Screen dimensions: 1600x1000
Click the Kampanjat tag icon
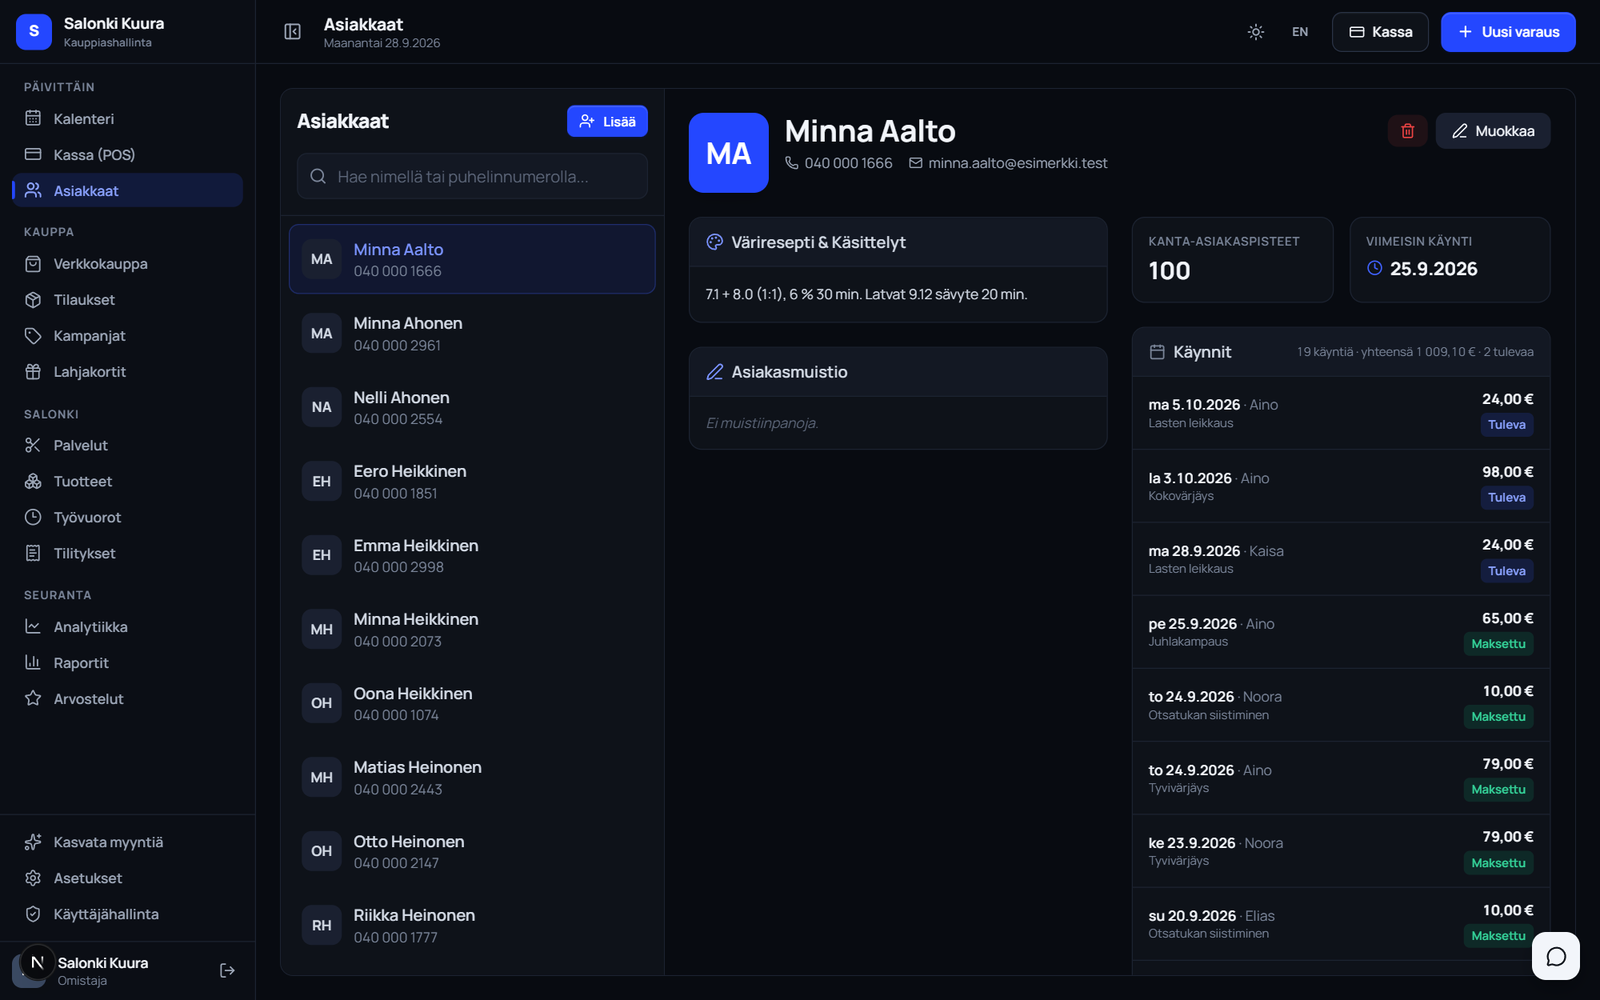33,335
